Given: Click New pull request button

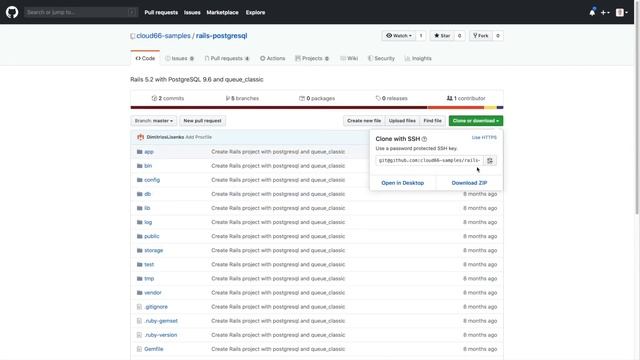Looking at the screenshot, I should (x=202, y=121).
